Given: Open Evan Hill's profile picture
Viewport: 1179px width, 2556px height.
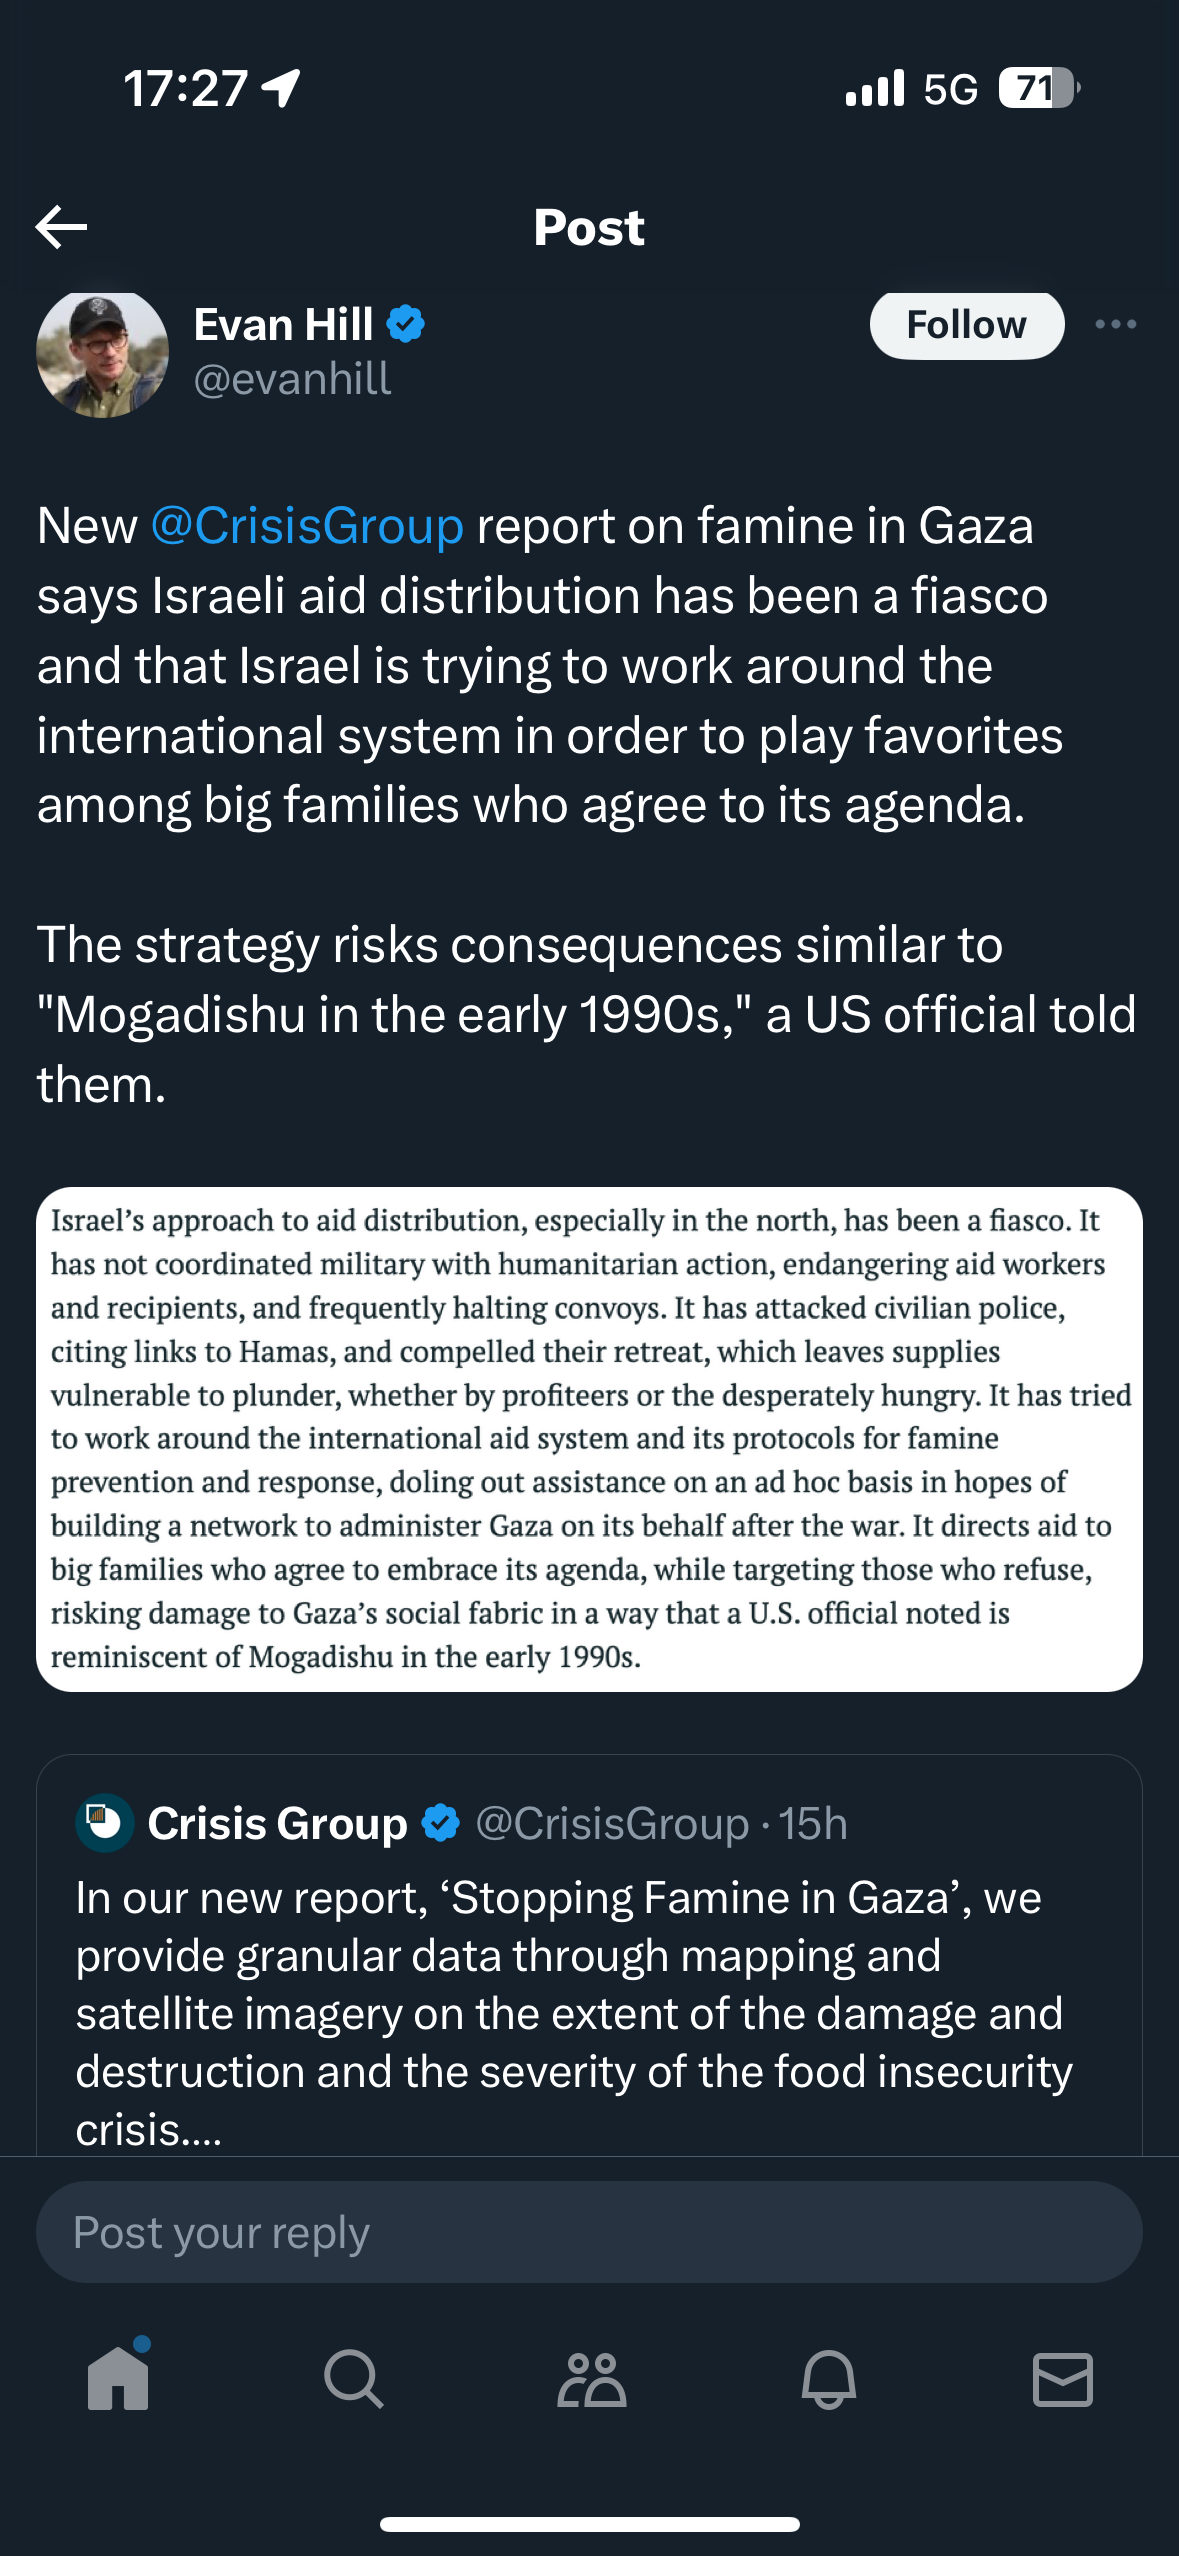Looking at the screenshot, I should tap(102, 352).
